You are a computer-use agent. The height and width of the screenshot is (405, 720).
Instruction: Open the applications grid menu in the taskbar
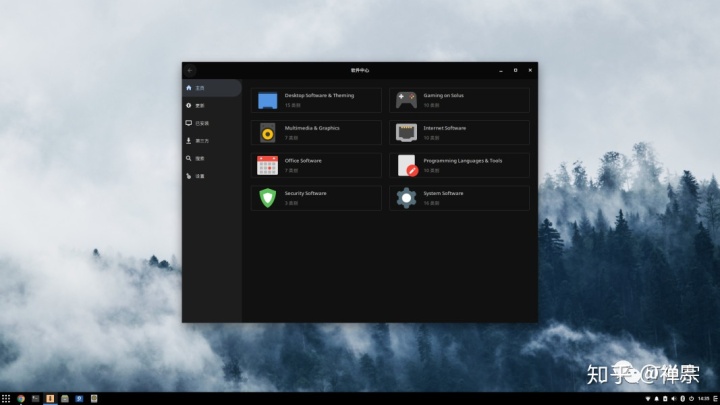pyautogui.click(x=6, y=399)
